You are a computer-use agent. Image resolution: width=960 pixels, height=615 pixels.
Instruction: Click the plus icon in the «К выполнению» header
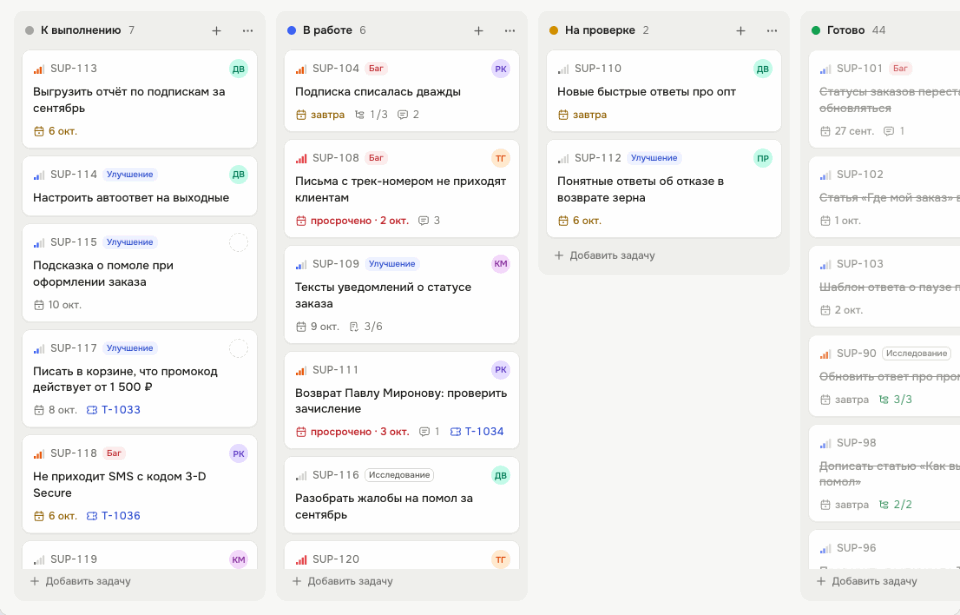point(216,31)
